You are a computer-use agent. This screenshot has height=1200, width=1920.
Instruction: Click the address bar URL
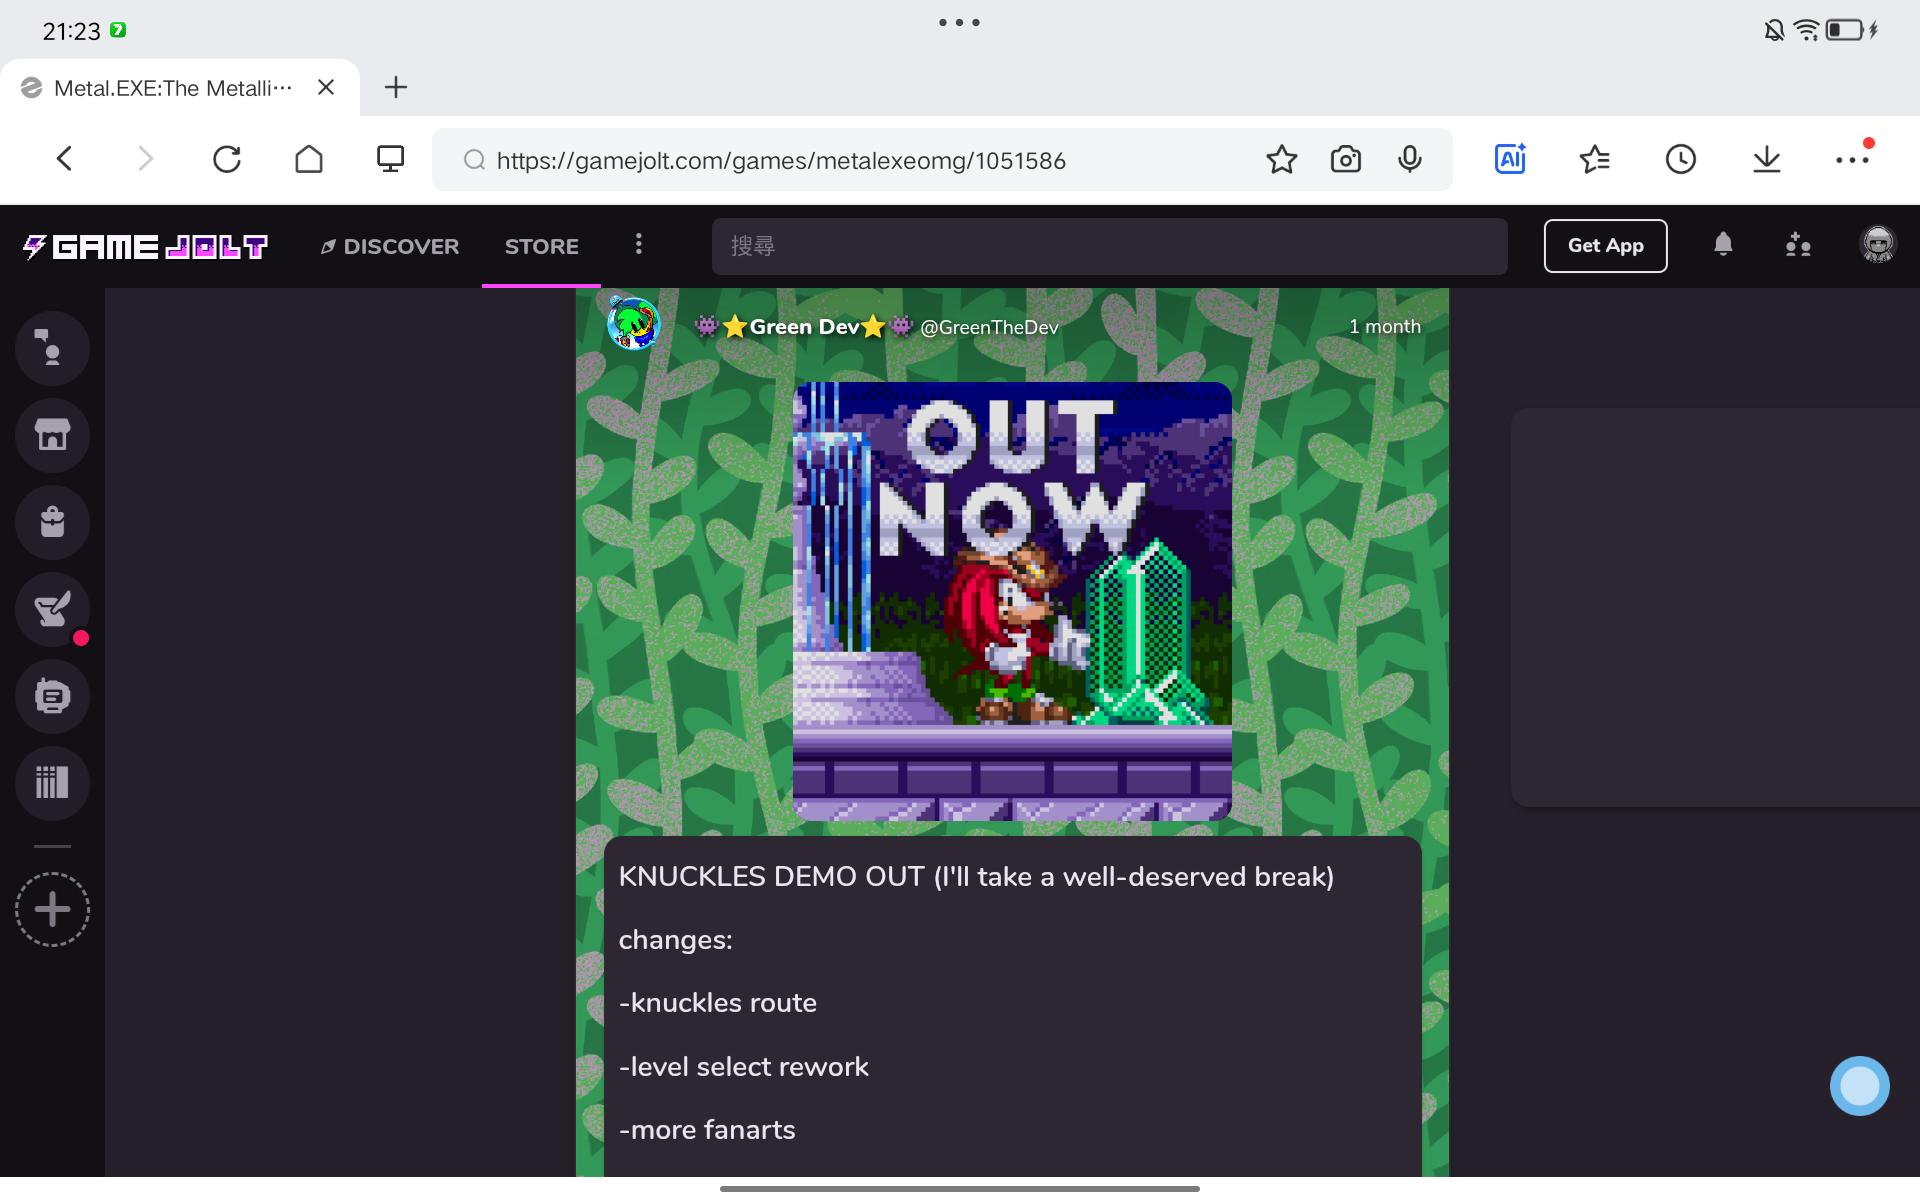click(x=781, y=161)
